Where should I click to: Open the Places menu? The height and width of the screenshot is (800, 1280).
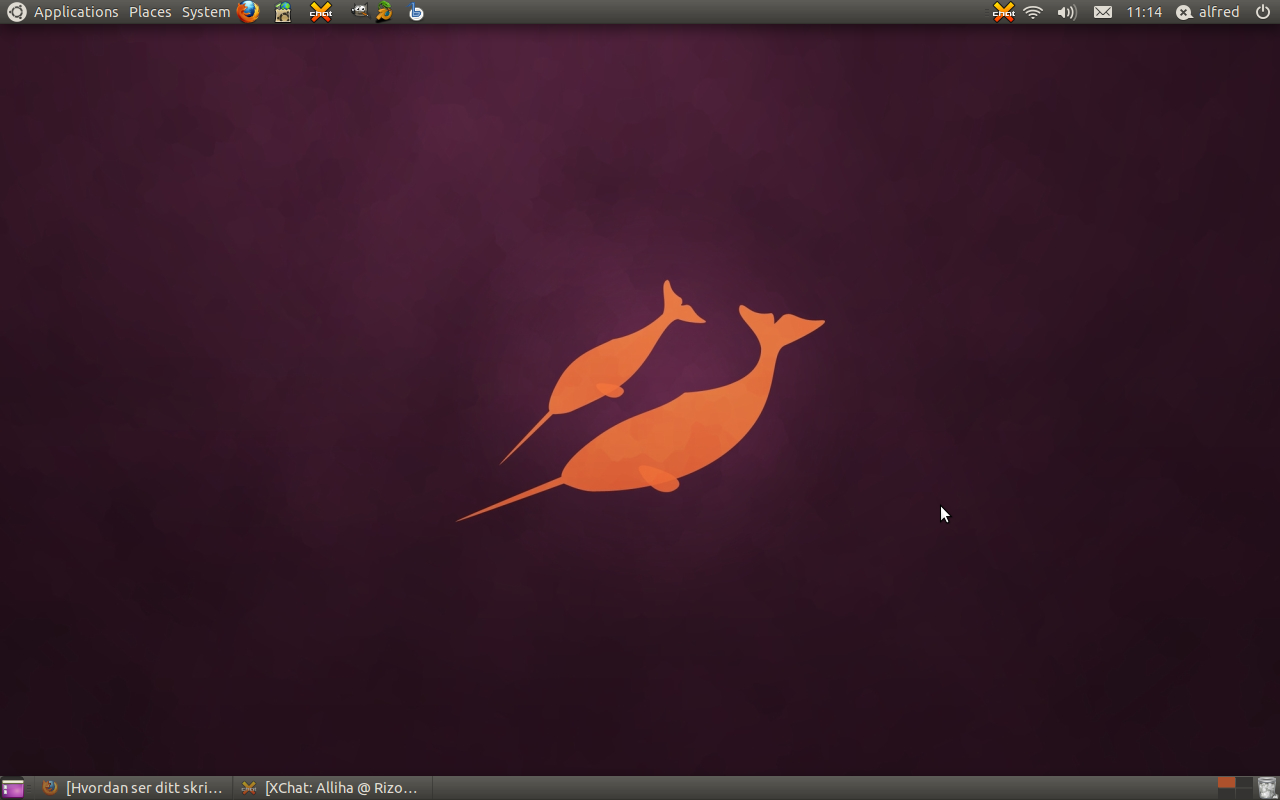coord(150,12)
